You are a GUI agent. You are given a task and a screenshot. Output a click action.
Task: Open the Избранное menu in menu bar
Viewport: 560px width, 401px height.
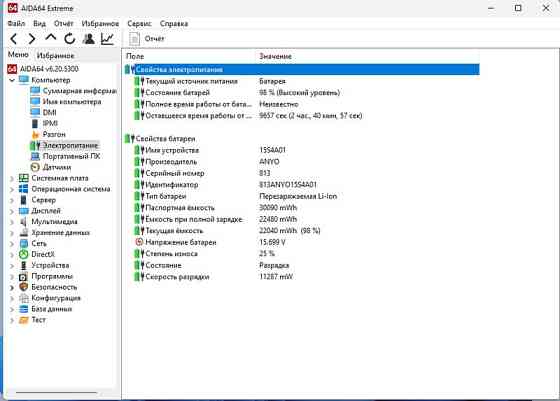point(100,24)
